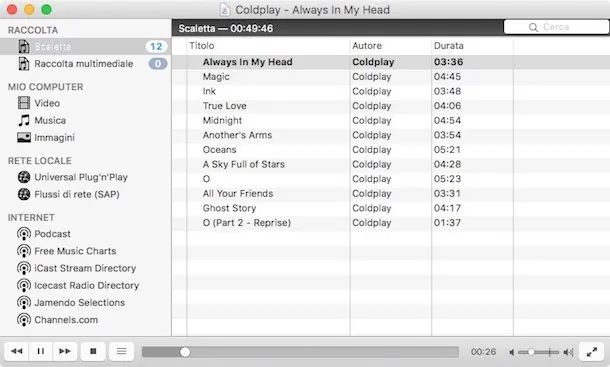Open the Podcast label in sidebar
The image size is (610, 367).
tap(52, 234)
